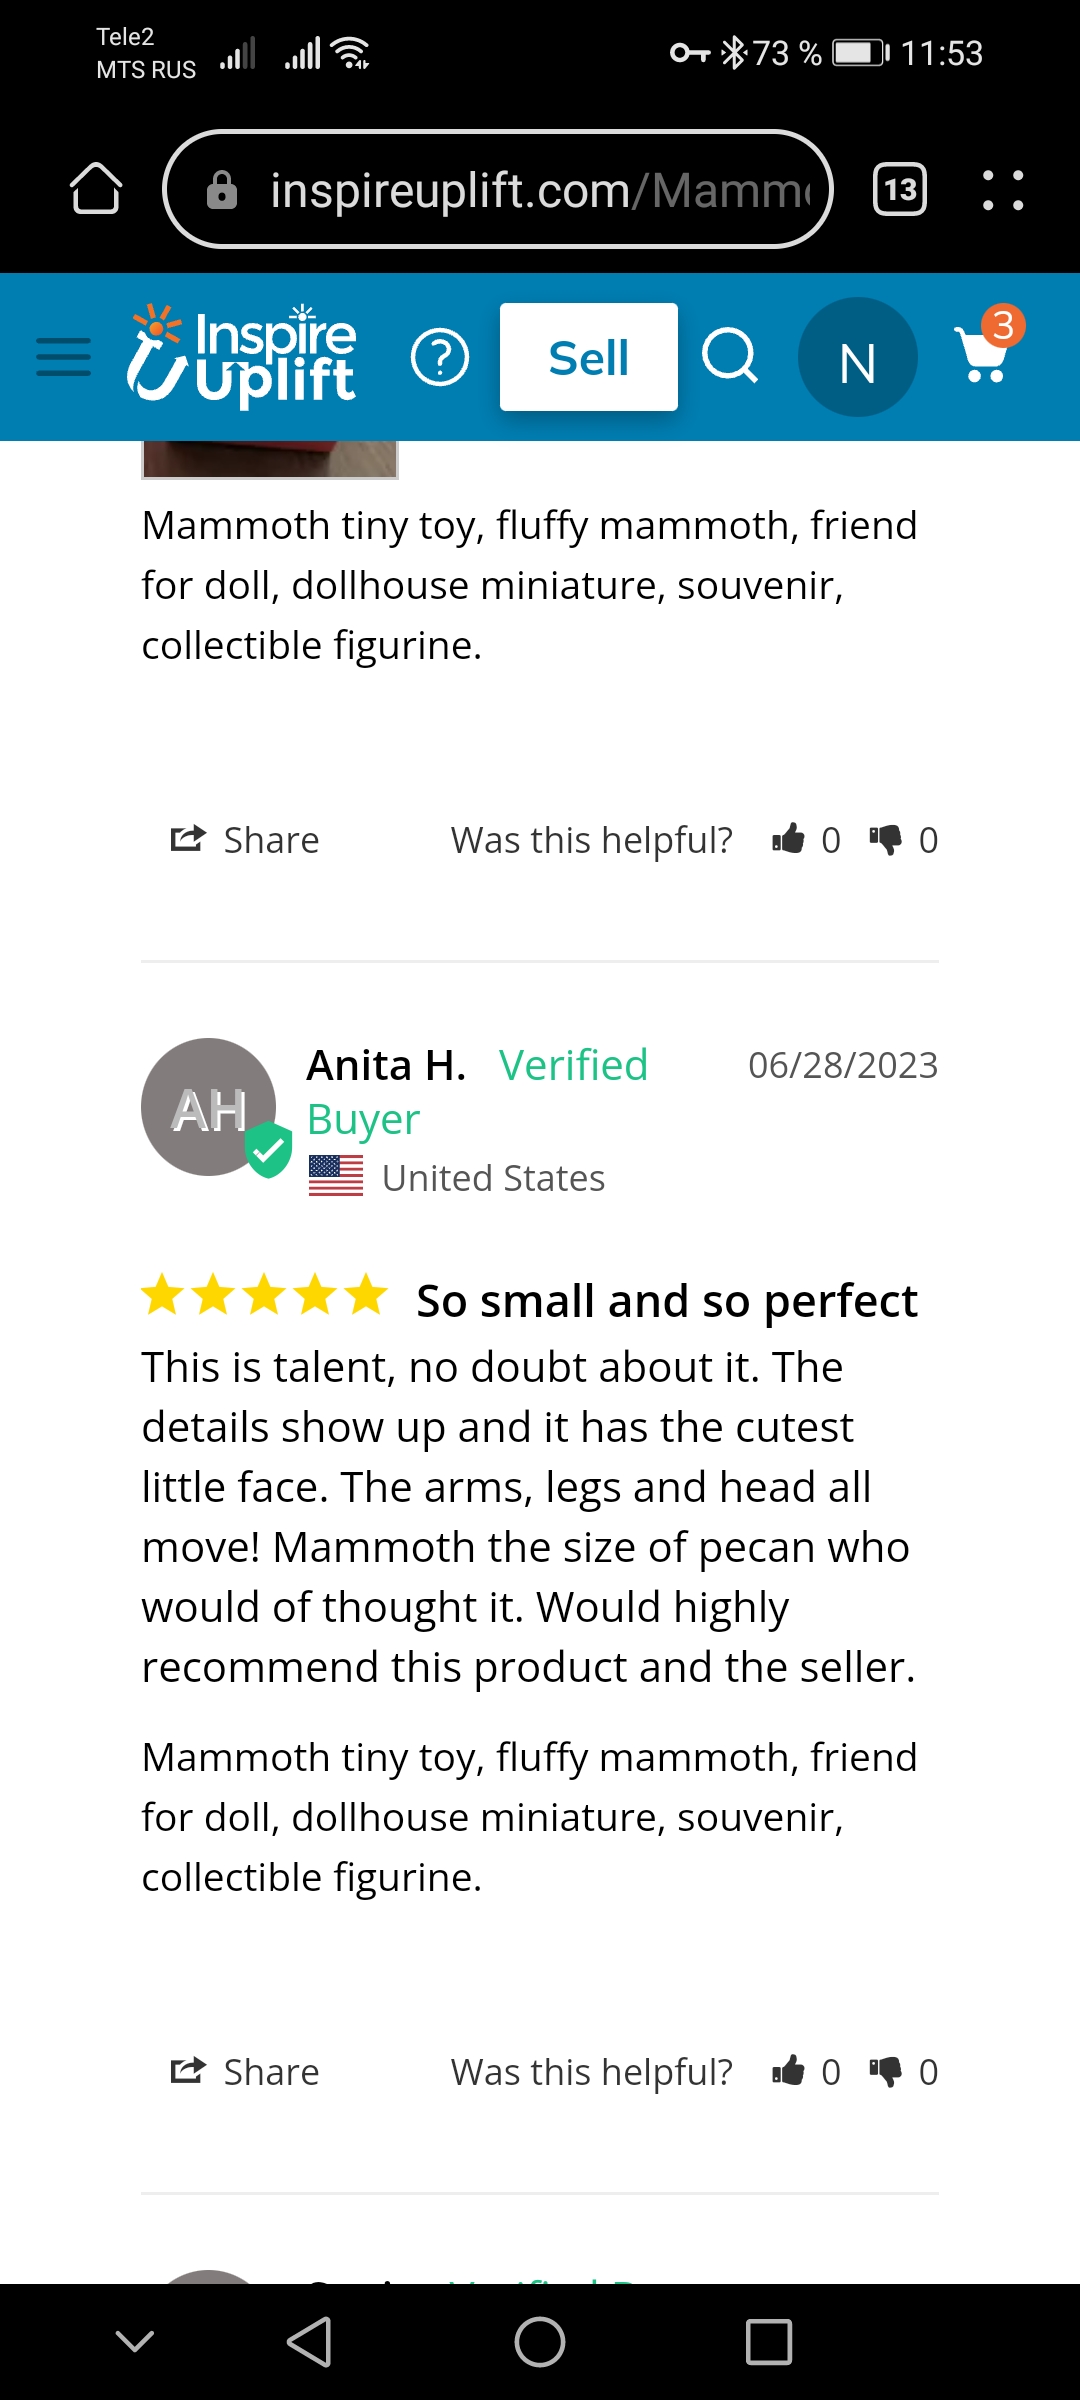Open the N profile avatar
This screenshot has height=2400, width=1080.
click(858, 357)
